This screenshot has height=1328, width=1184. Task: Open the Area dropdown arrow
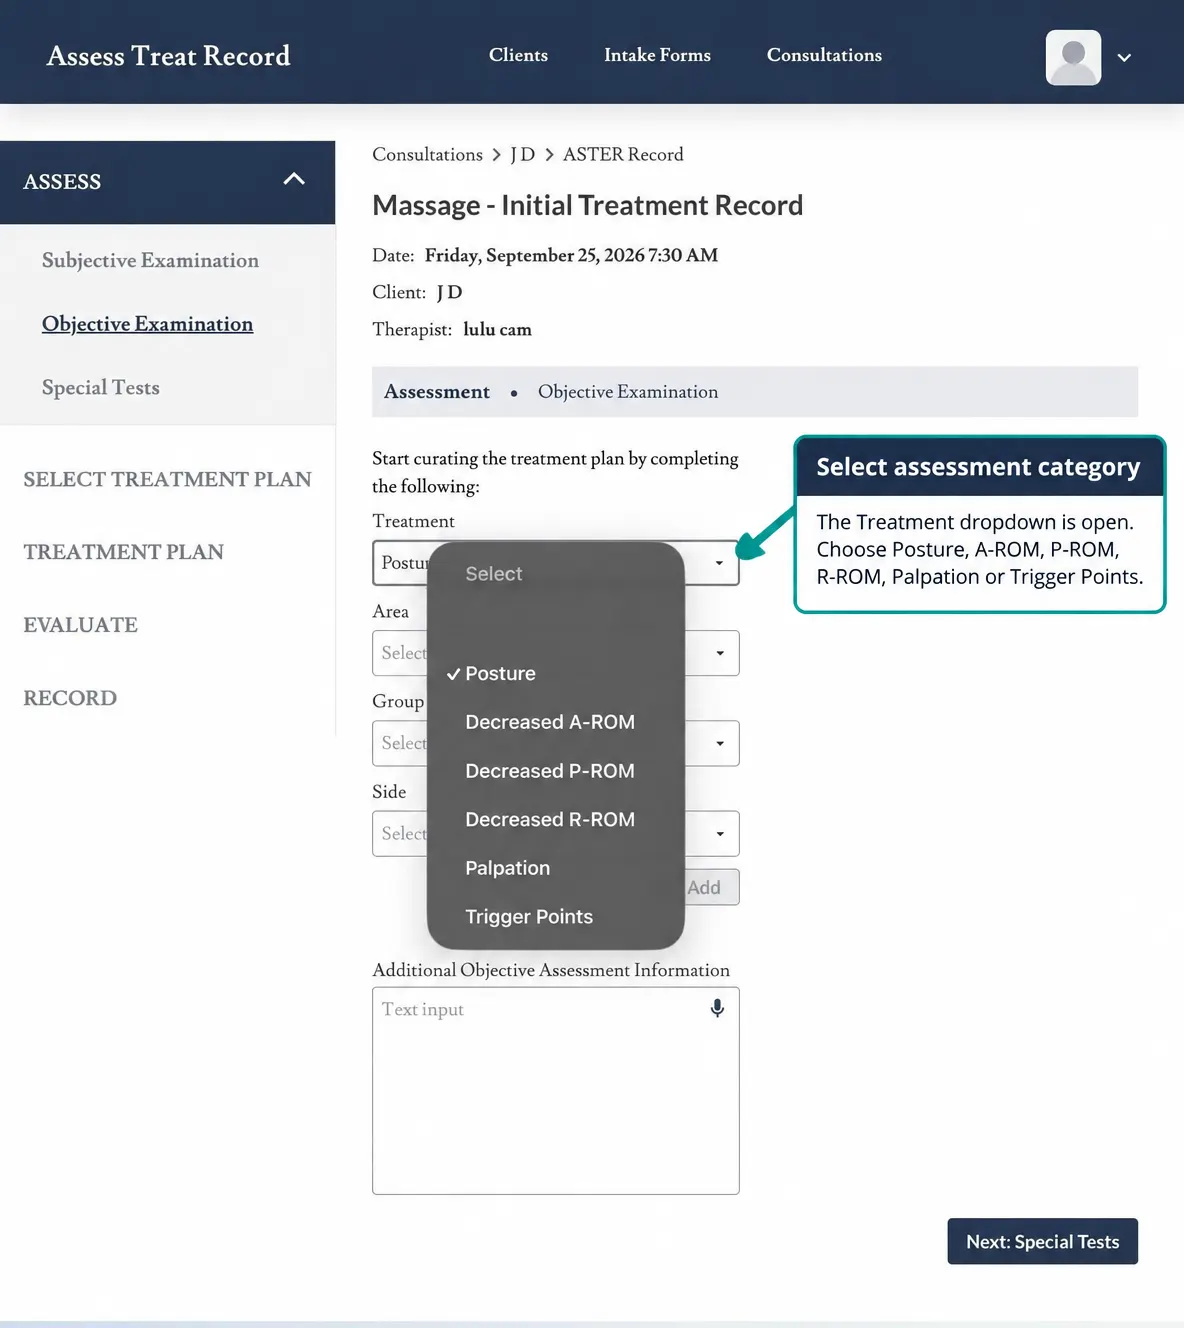(720, 653)
